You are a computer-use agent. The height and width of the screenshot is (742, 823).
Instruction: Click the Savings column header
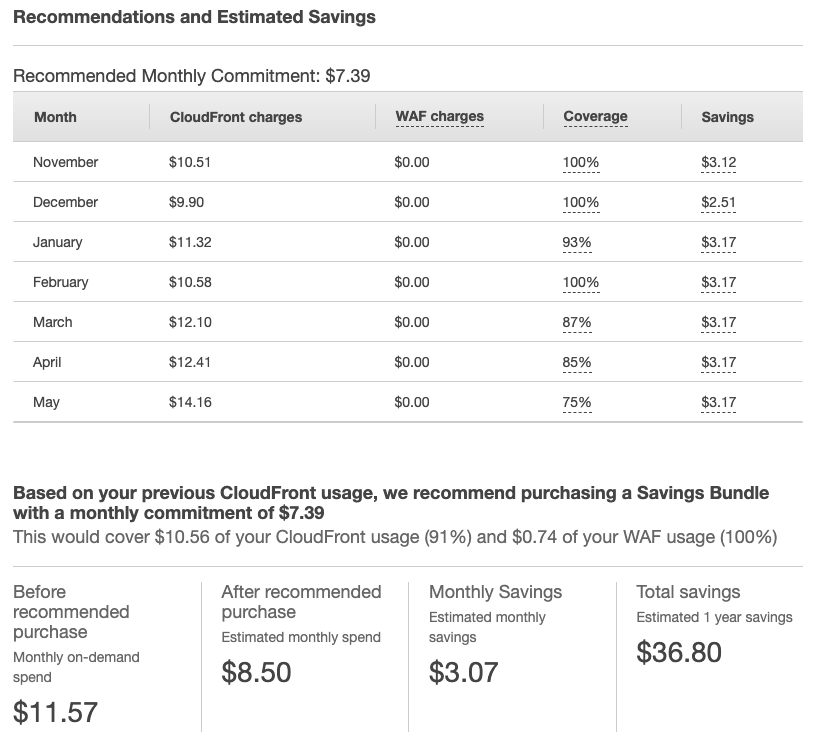(727, 117)
